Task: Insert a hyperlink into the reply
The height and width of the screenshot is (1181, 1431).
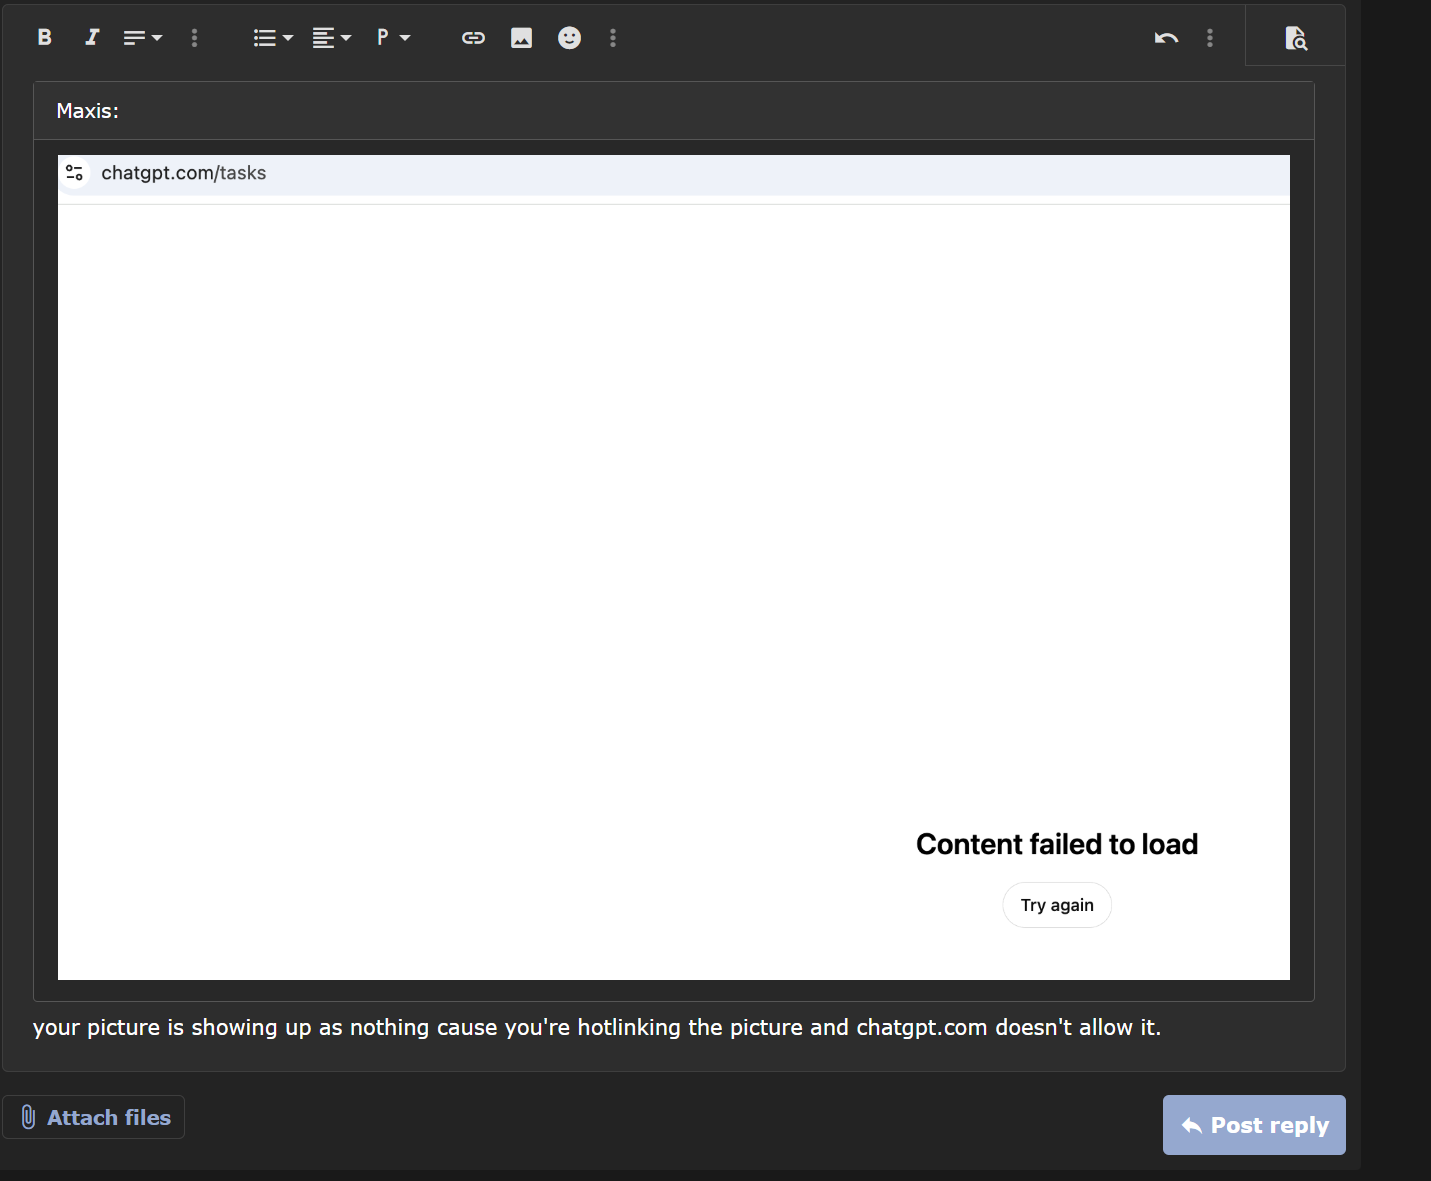Action: 473,37
